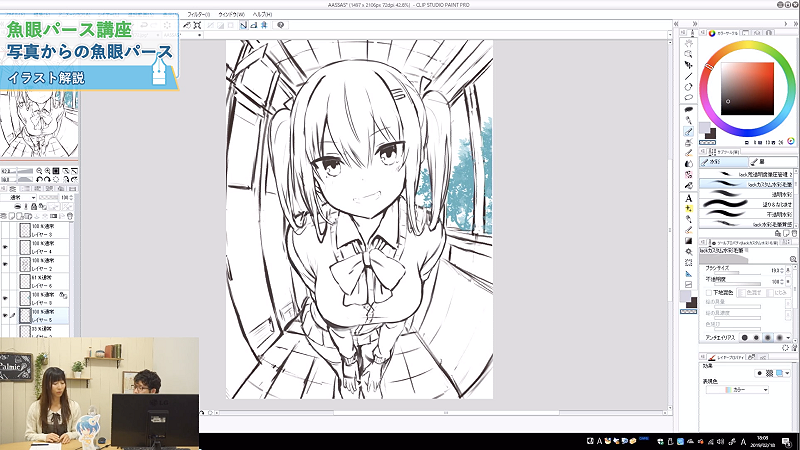Open the フィルター menu
Image resolution: width=800 pixels, height=450 pixels.
(198, 15)
